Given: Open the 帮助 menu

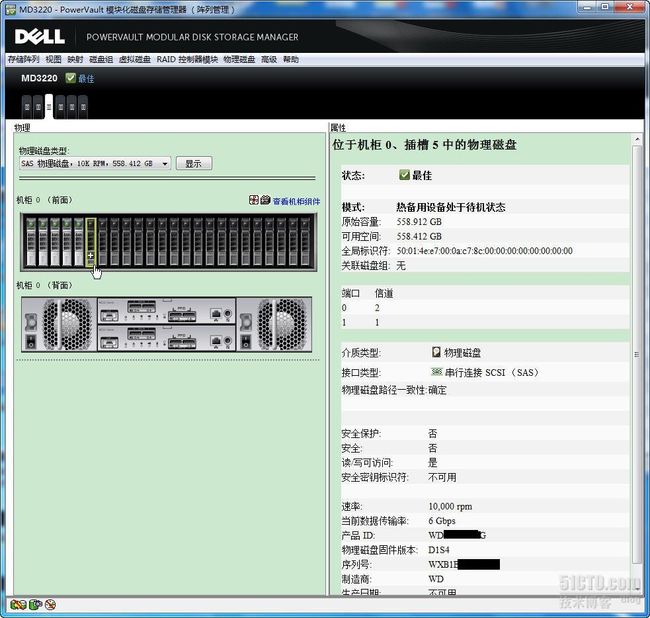Looking at the screenshot, I should (x=291, y=59).
